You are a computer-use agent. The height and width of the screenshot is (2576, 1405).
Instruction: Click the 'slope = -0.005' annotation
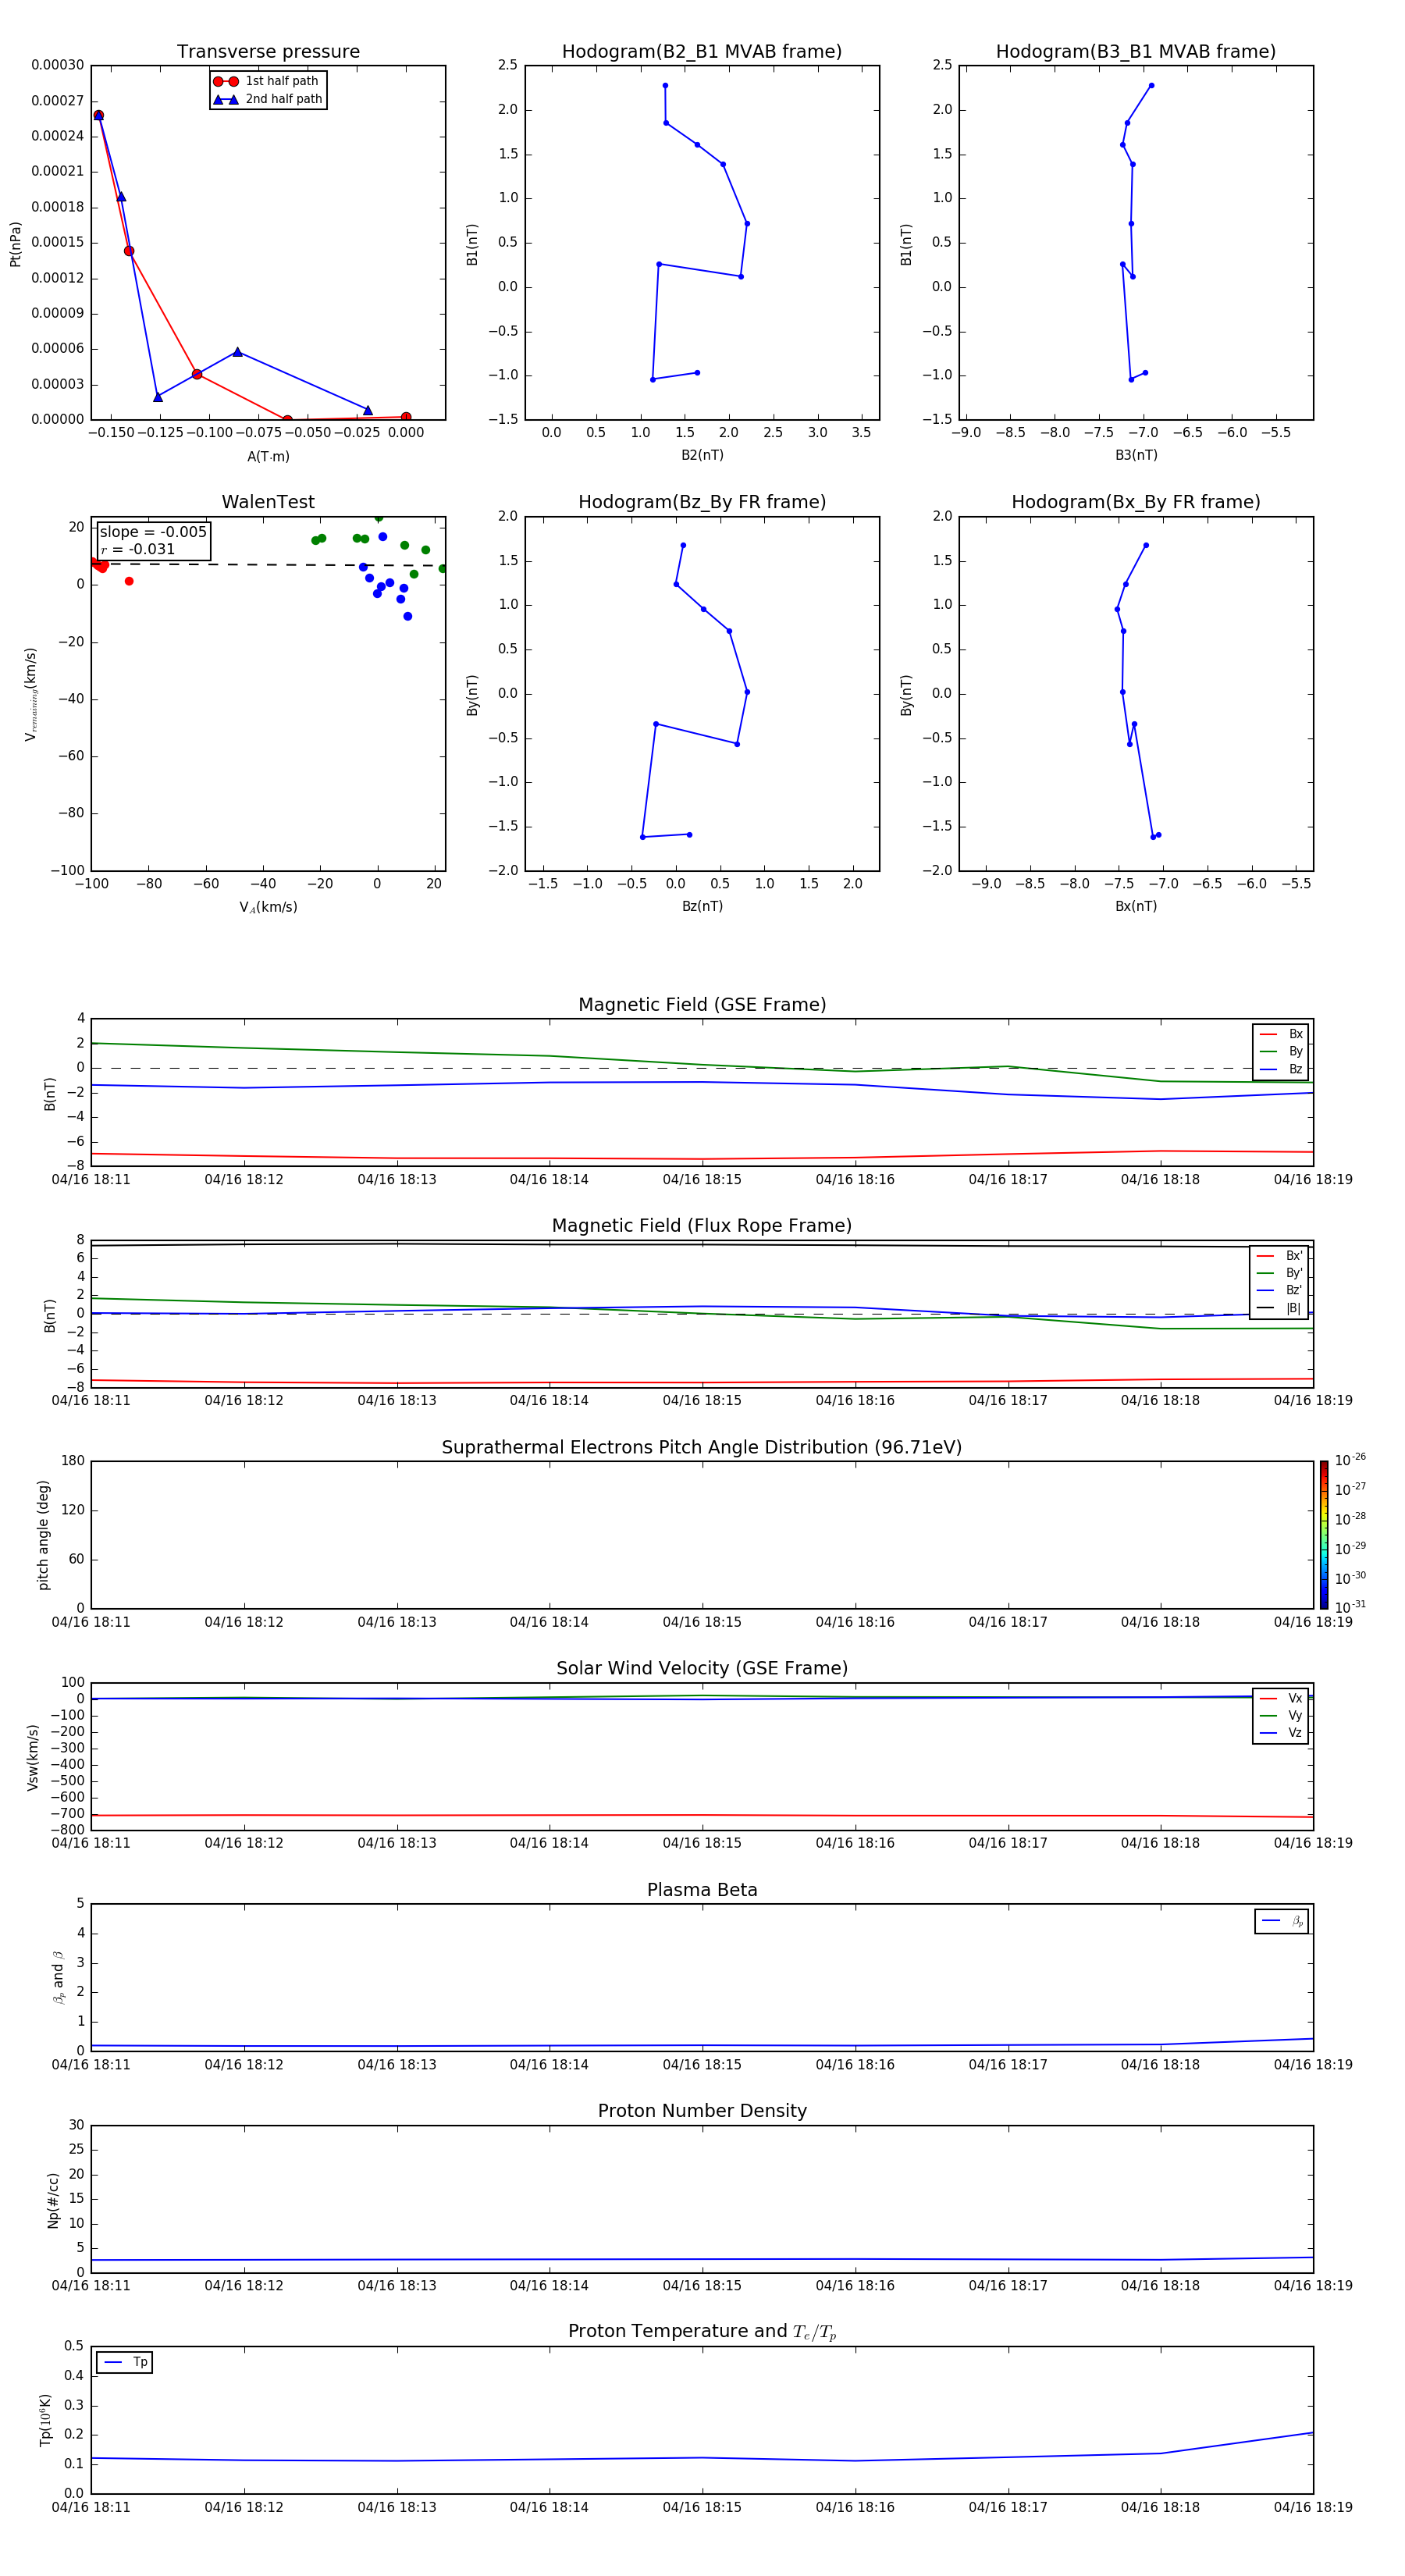pos(153,532)
